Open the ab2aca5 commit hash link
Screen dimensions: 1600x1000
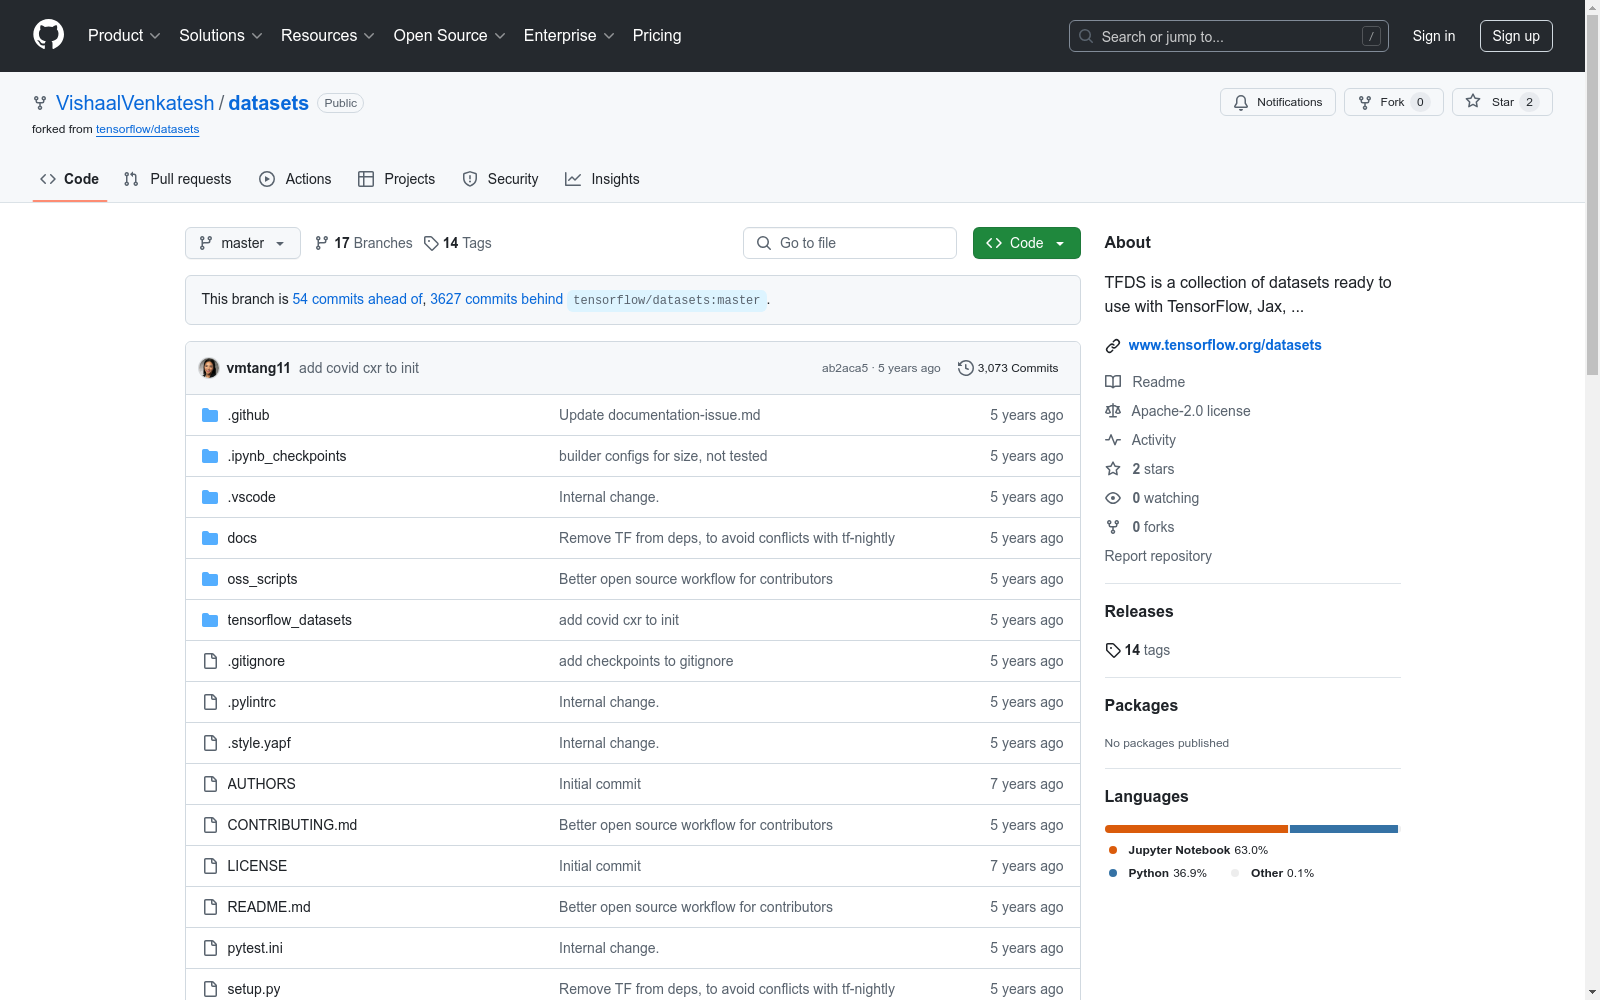[x=845, y=368]
